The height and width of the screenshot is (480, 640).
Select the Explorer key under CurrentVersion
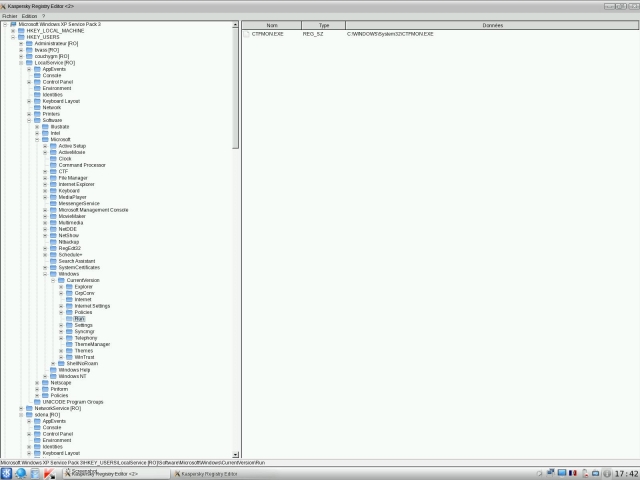coord(84,287)
